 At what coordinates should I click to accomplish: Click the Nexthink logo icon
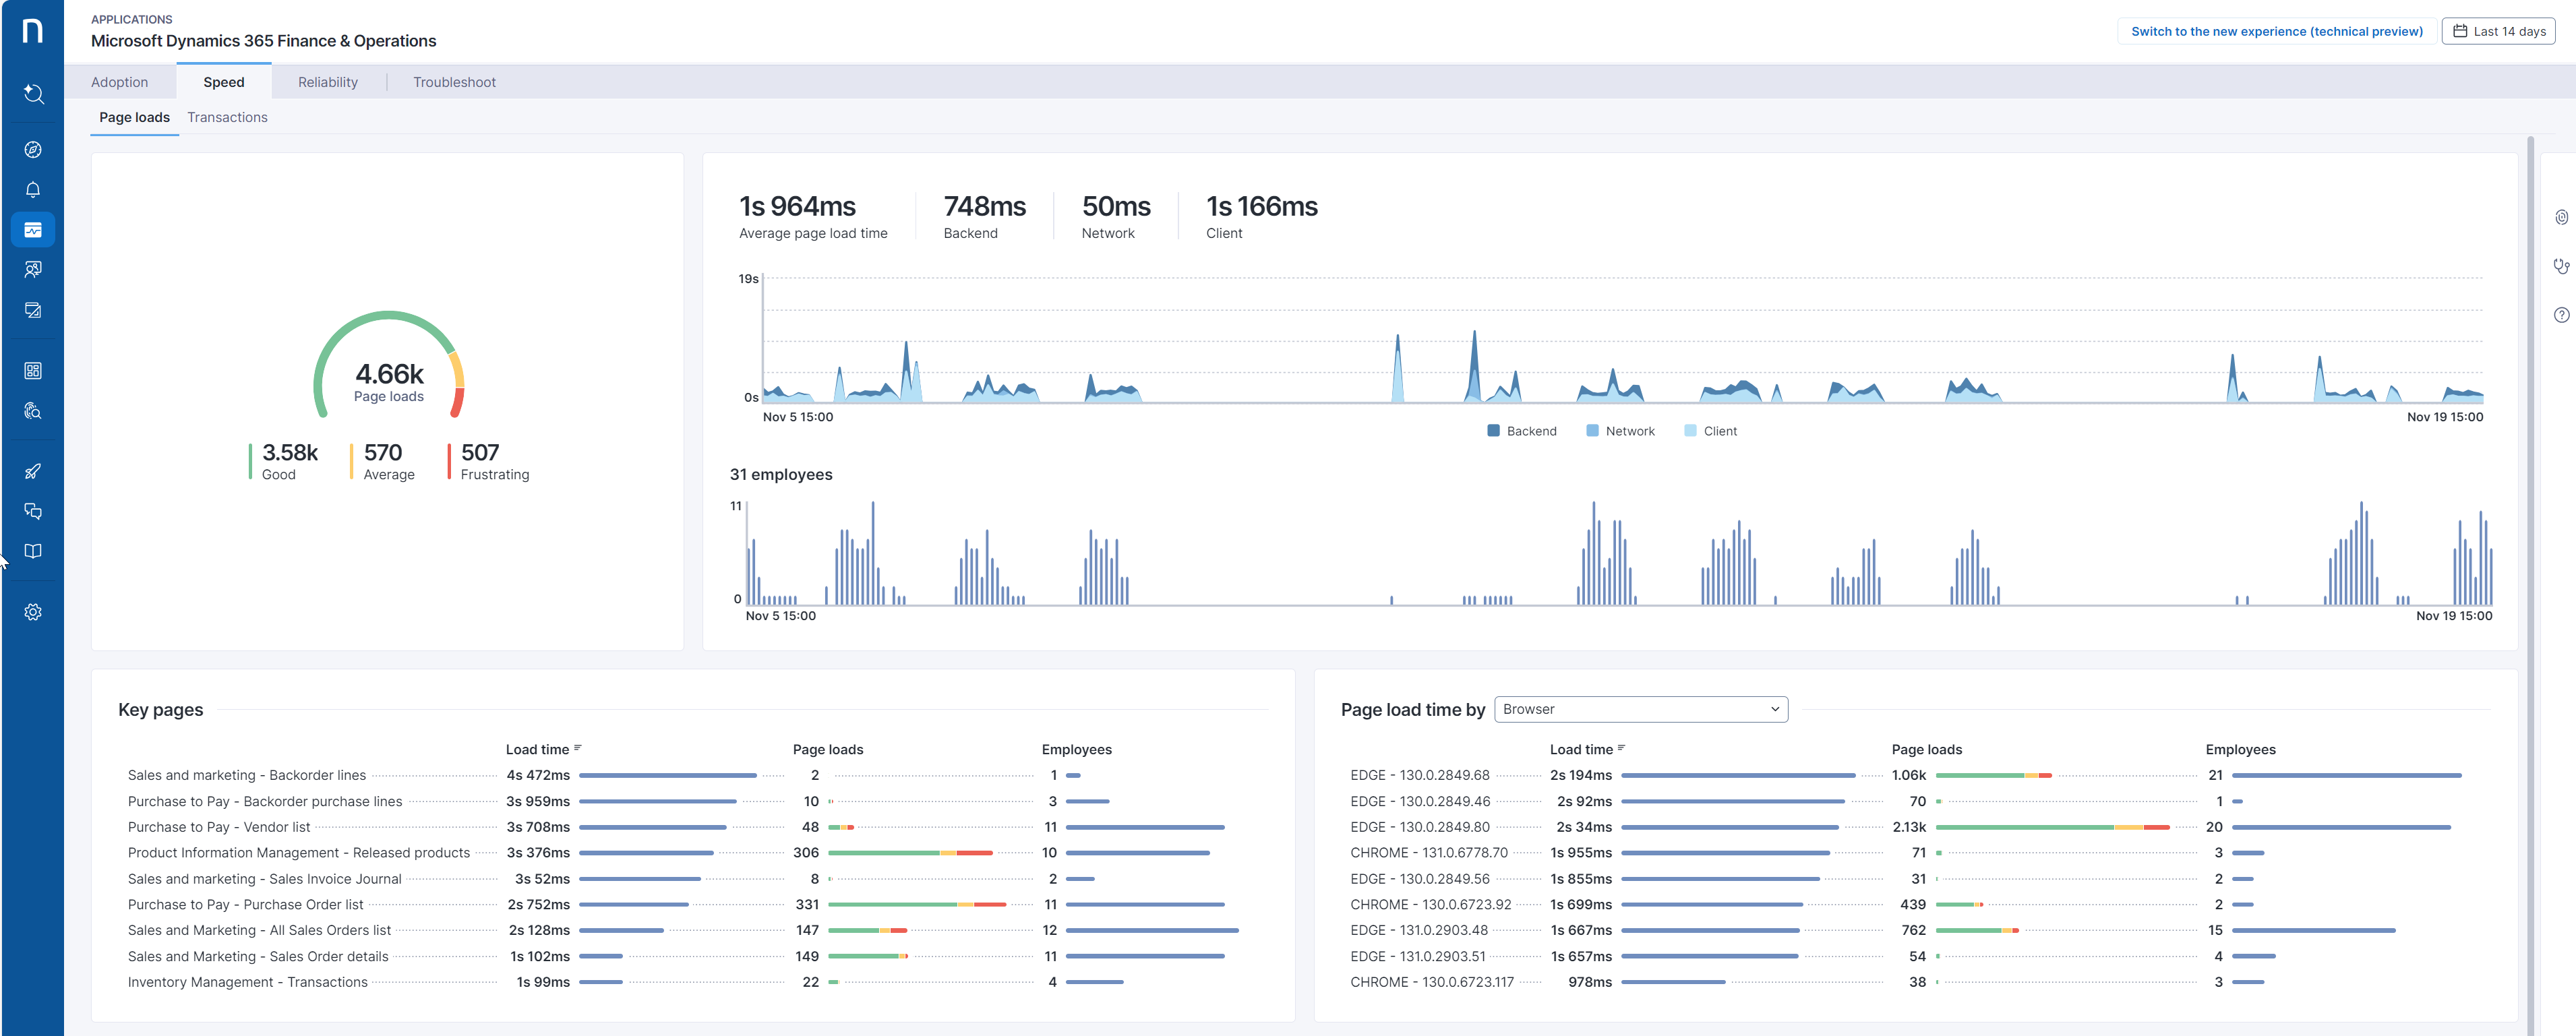coord(32,31)
